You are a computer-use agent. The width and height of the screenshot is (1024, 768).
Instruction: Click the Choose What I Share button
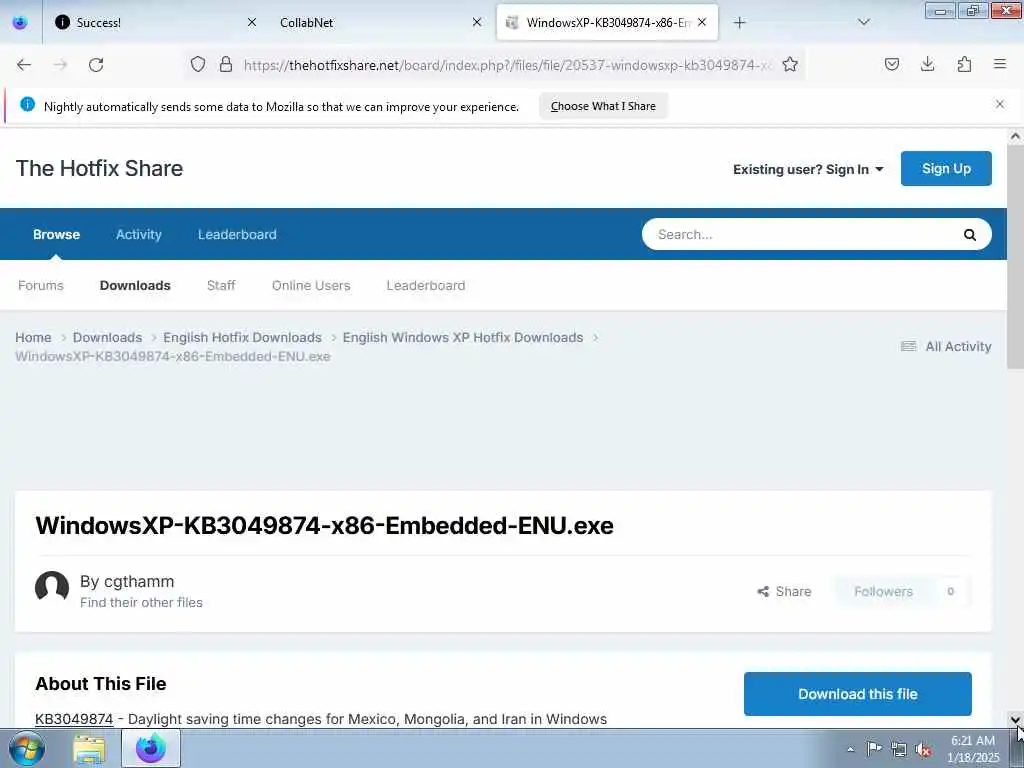point(603,106)
